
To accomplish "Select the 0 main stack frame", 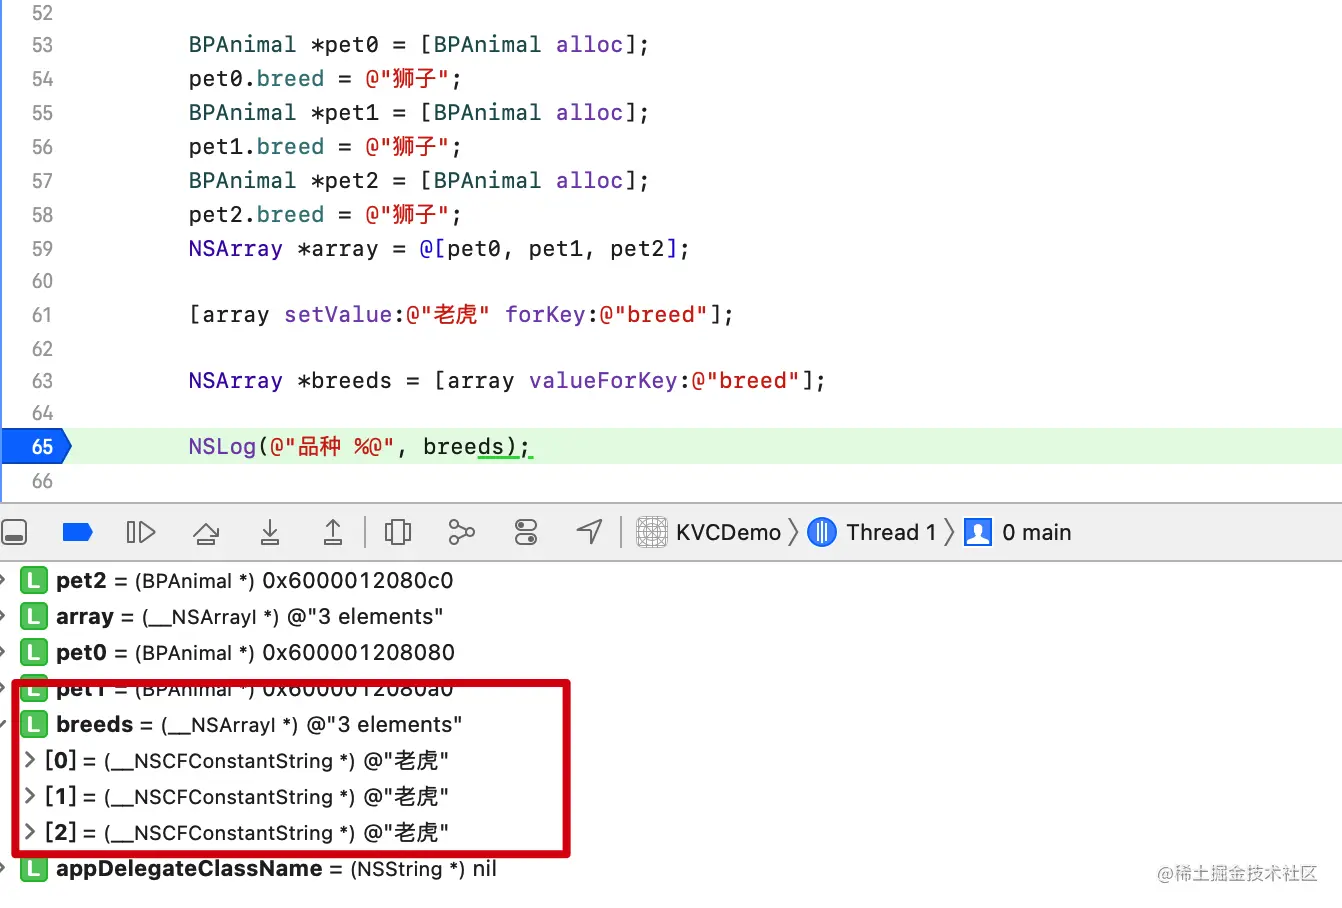I will click(1034, 532).
